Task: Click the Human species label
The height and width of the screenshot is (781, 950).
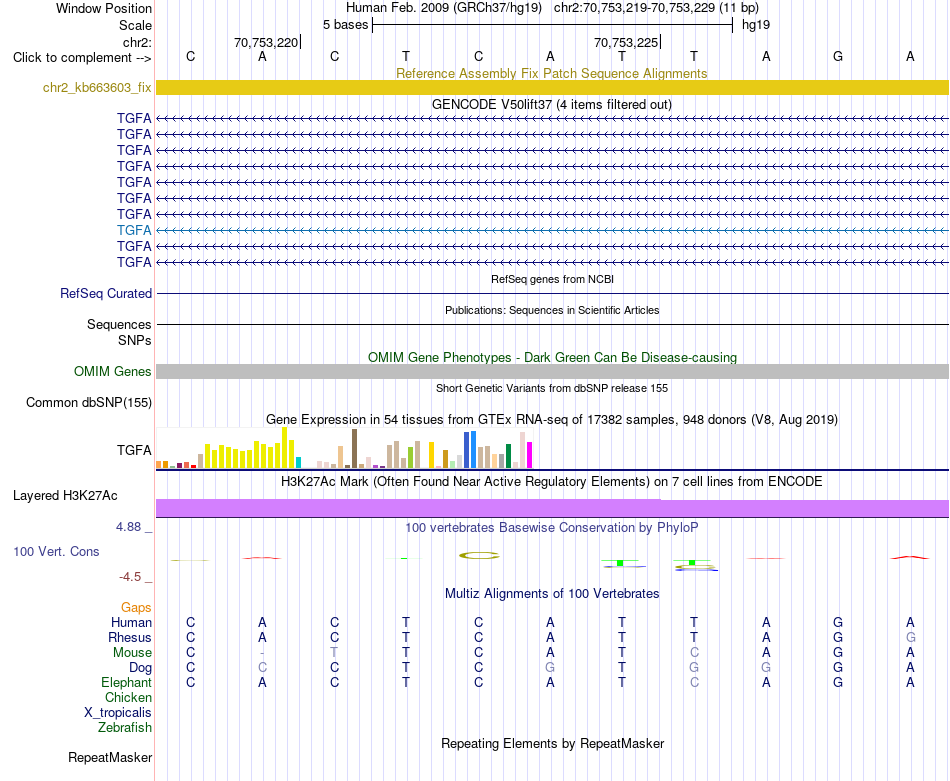Action: point(131,622)
